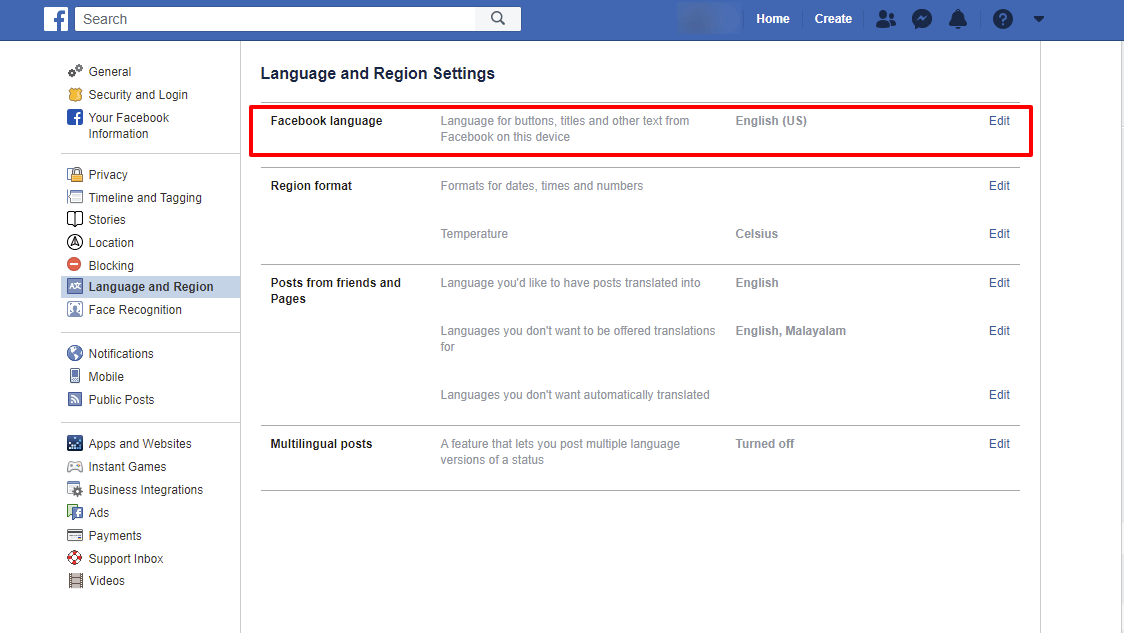Click the 'Multilingual posts' label
1124x633 pixels.
coord(321,444)
